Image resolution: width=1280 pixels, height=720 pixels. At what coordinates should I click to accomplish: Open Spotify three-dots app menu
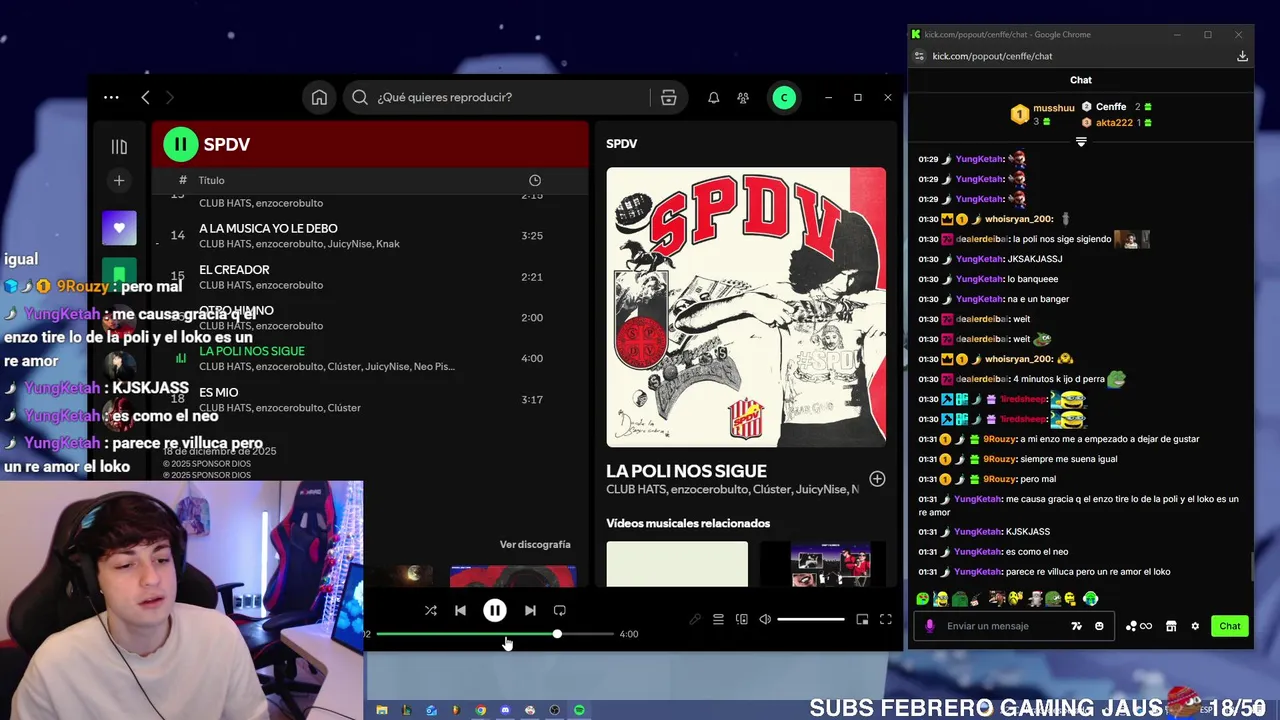point(111,97)
